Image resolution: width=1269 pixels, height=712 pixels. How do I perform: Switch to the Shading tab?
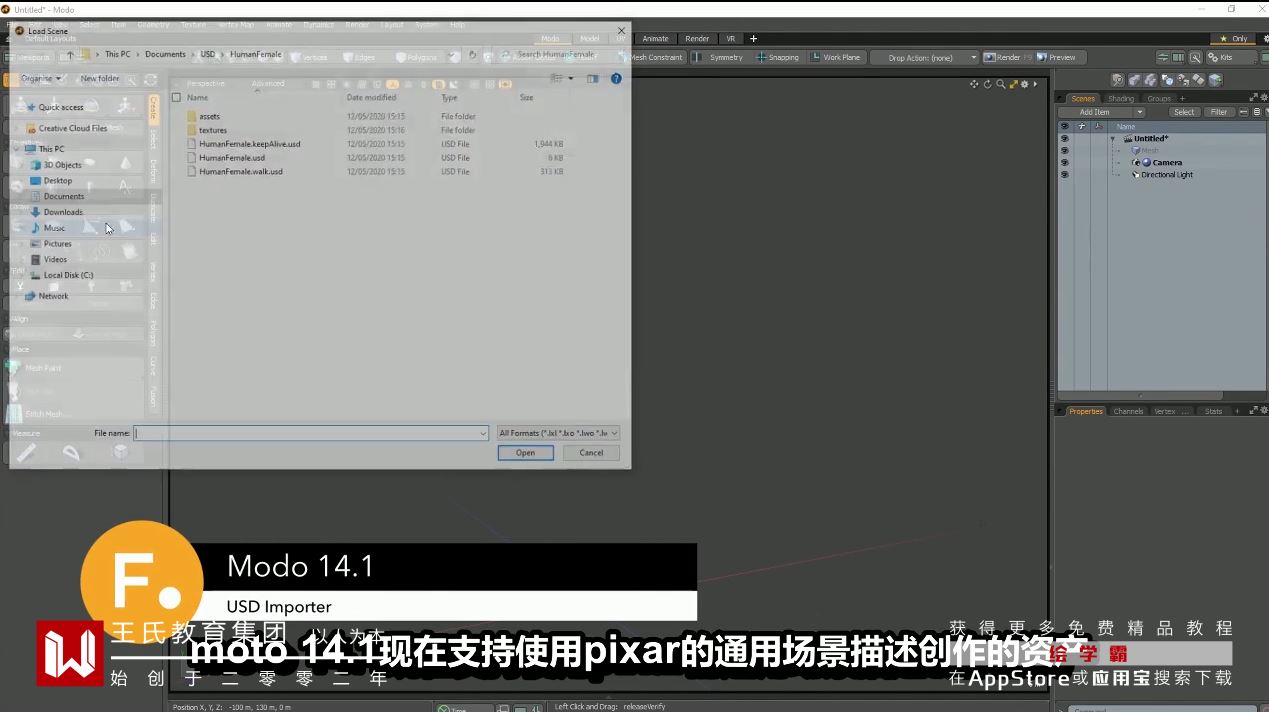tap(1121, 98)
